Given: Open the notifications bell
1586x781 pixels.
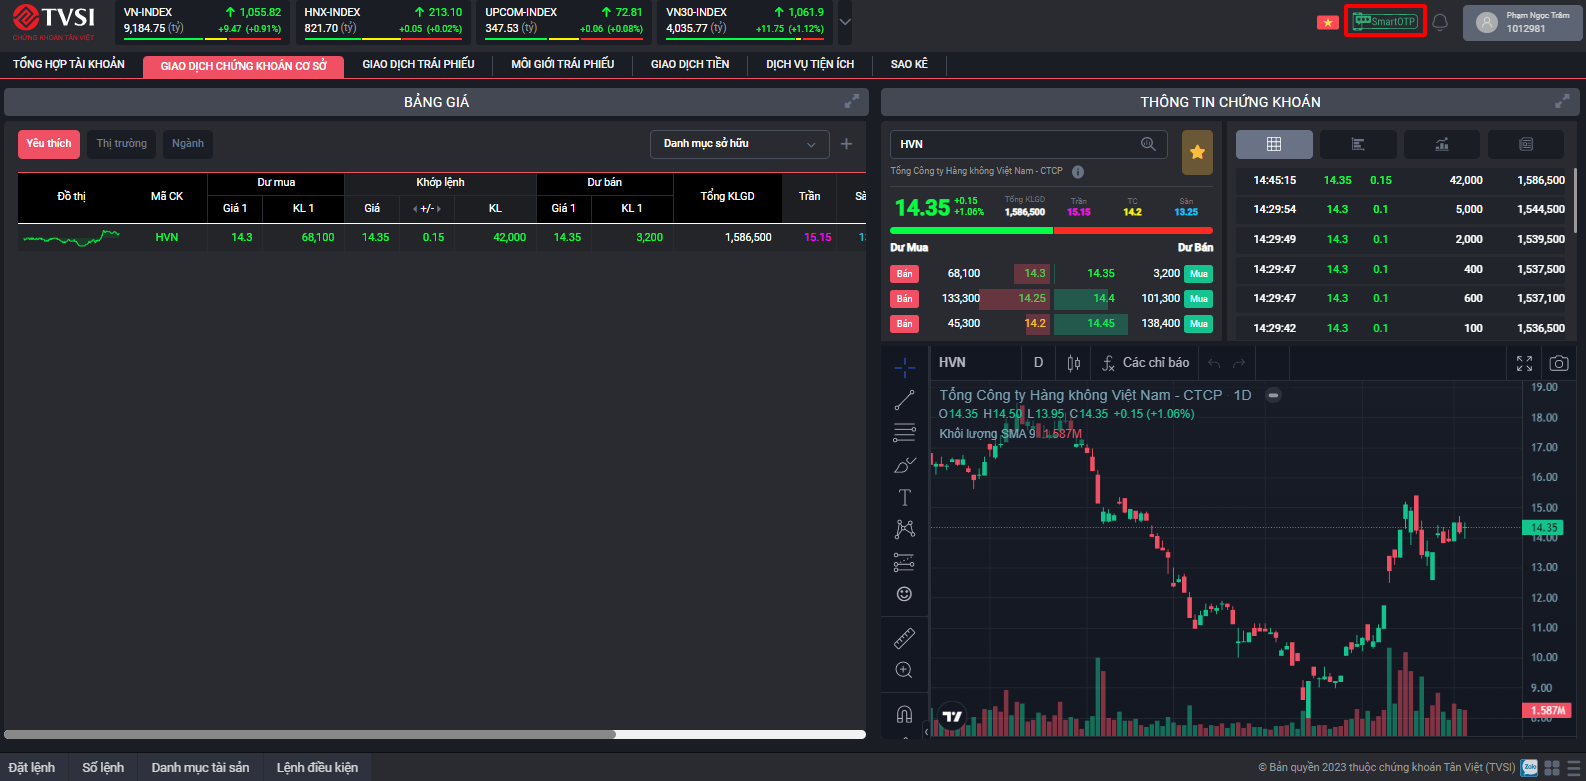Looking at the screenshot, I should point(1440,22).
